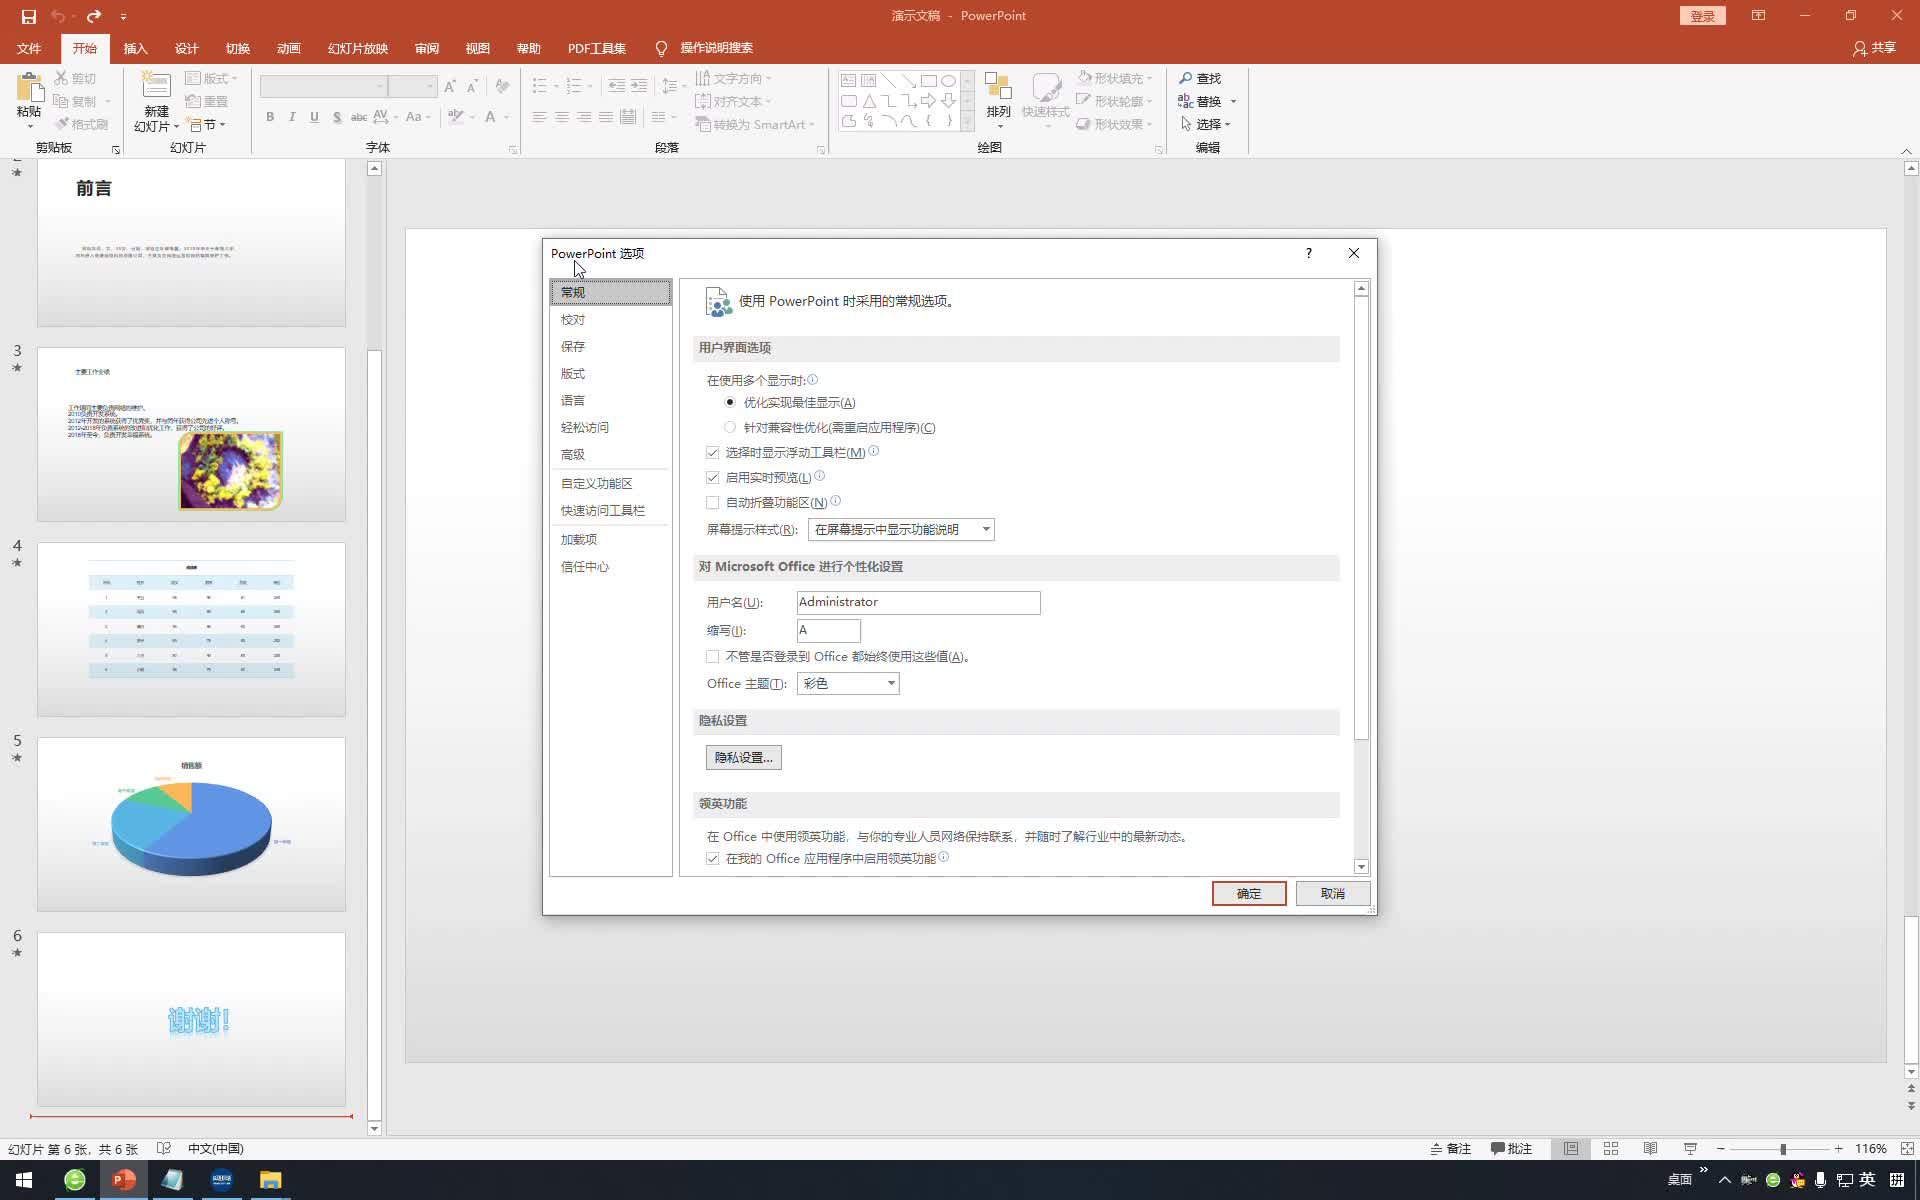Click the 取消 button
Image resolution: width=1920 pixels, height=1200 pixels.
click(x=1333, y=894)
